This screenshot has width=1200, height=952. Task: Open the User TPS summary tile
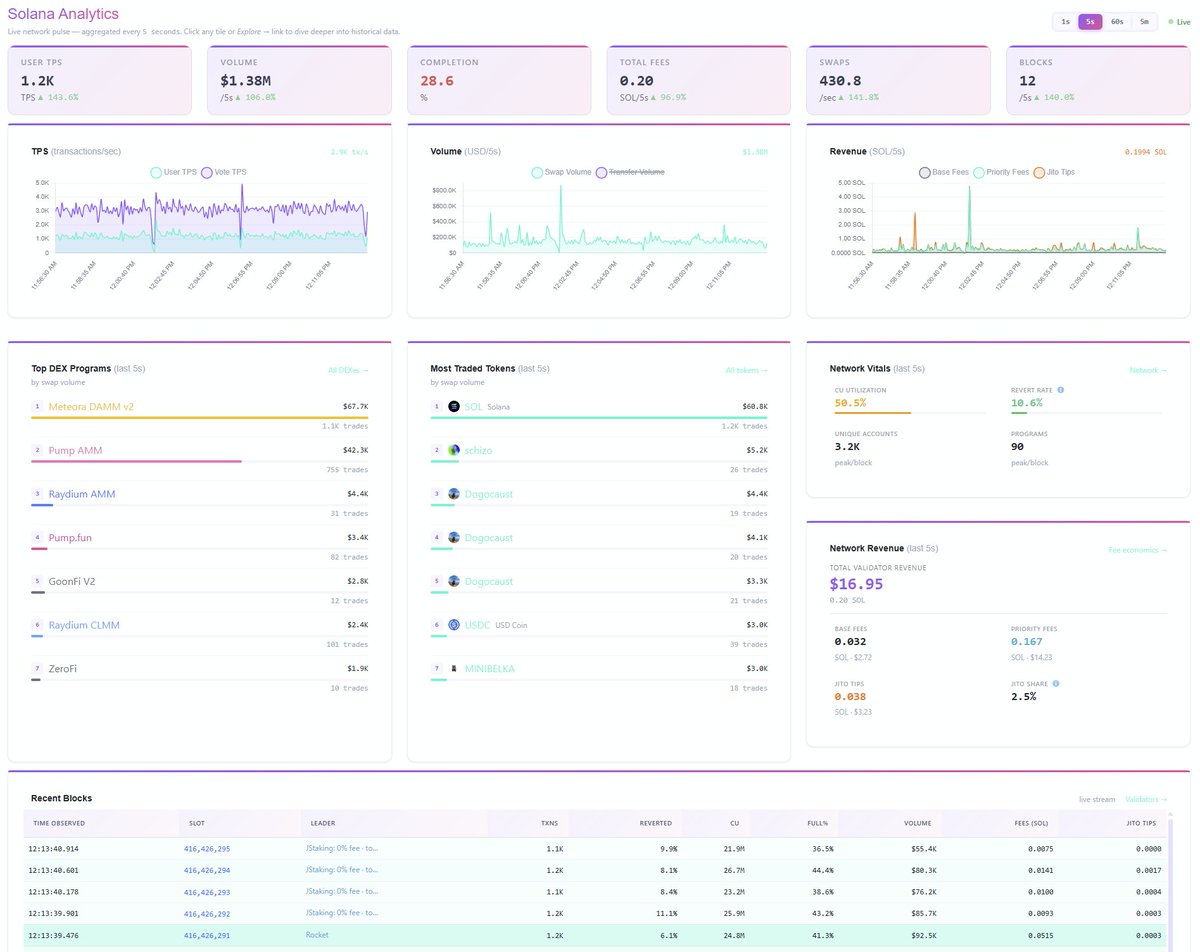pyautogui.click(x=99, y=80)
